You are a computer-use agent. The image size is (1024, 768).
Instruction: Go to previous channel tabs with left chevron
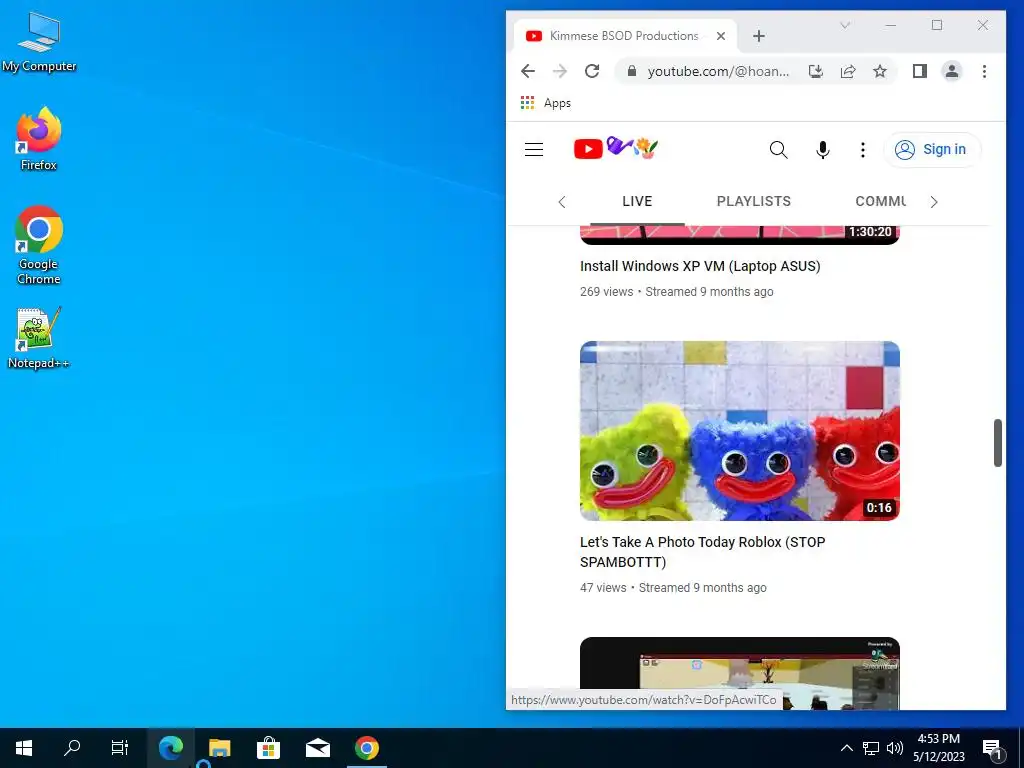[x=562, y=202]
